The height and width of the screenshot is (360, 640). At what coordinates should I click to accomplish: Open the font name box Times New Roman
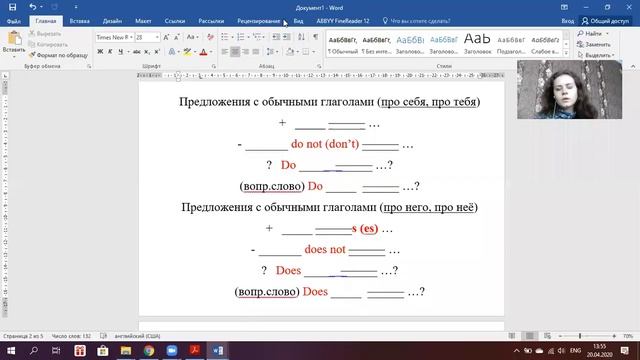click(114, 37)
